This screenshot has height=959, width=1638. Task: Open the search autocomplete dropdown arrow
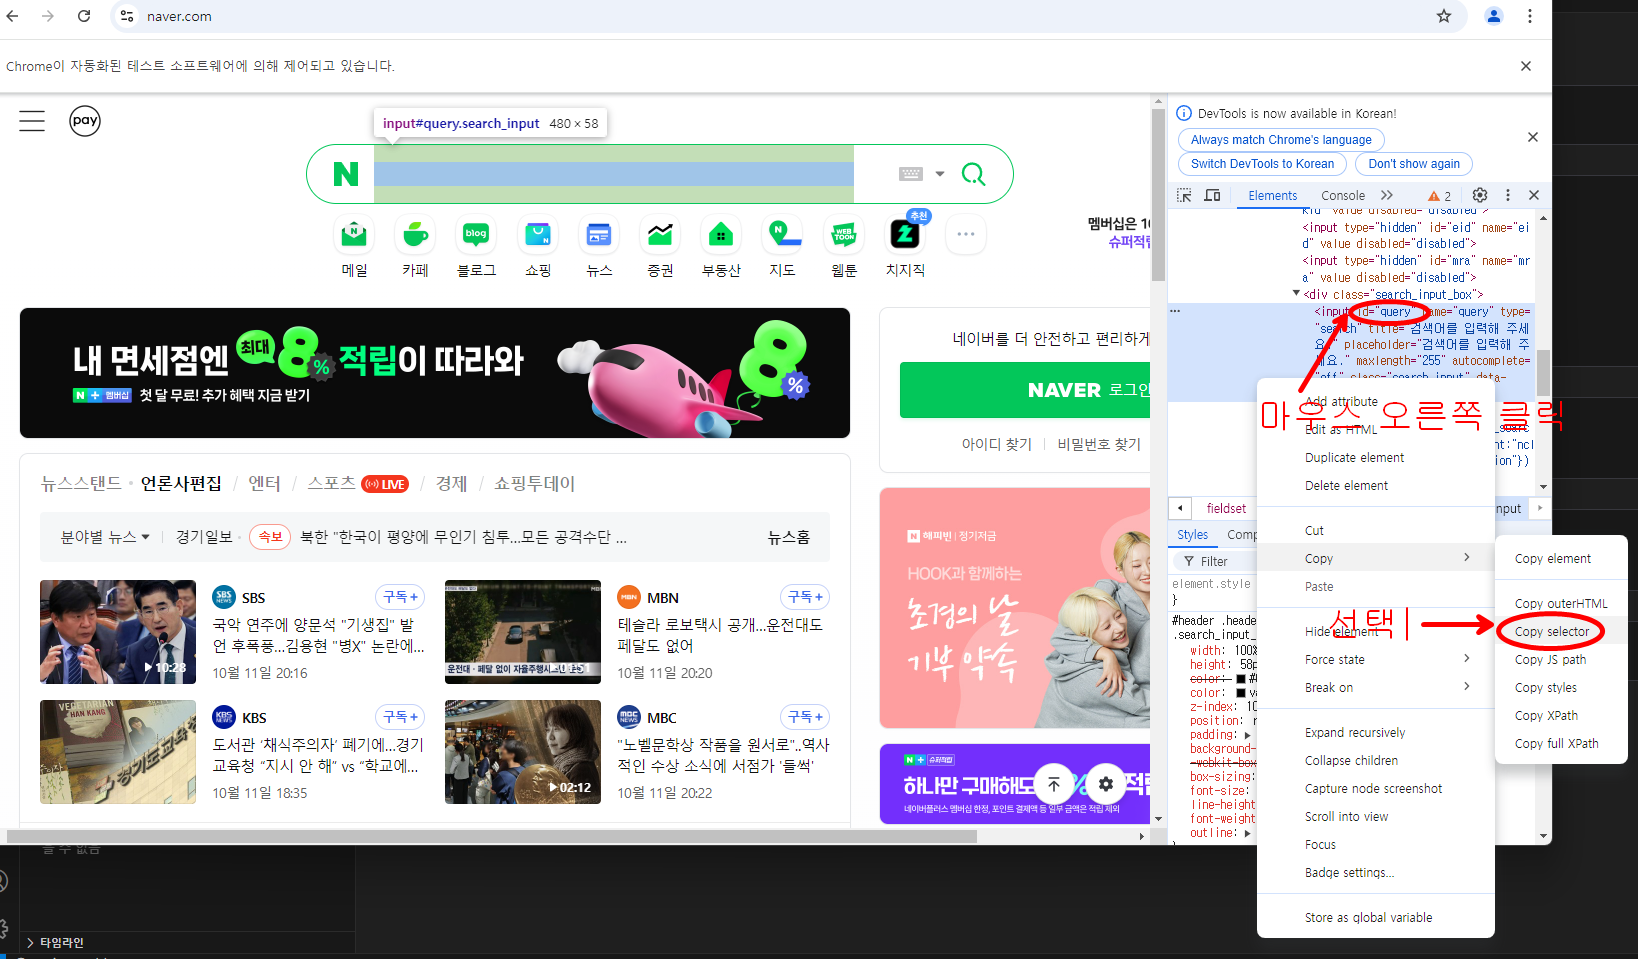[940, 174]
